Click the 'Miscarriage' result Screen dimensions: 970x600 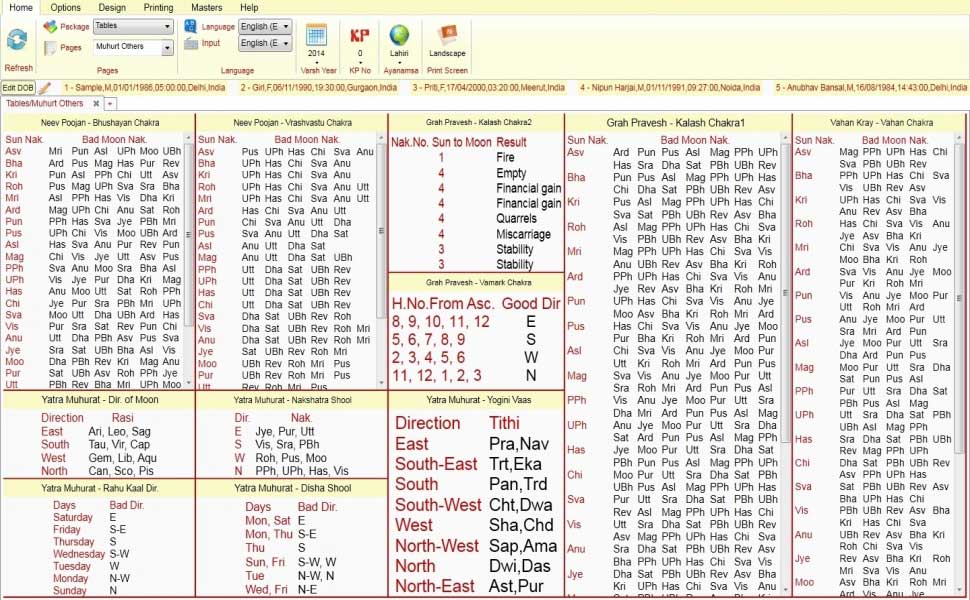click(523, 234)
